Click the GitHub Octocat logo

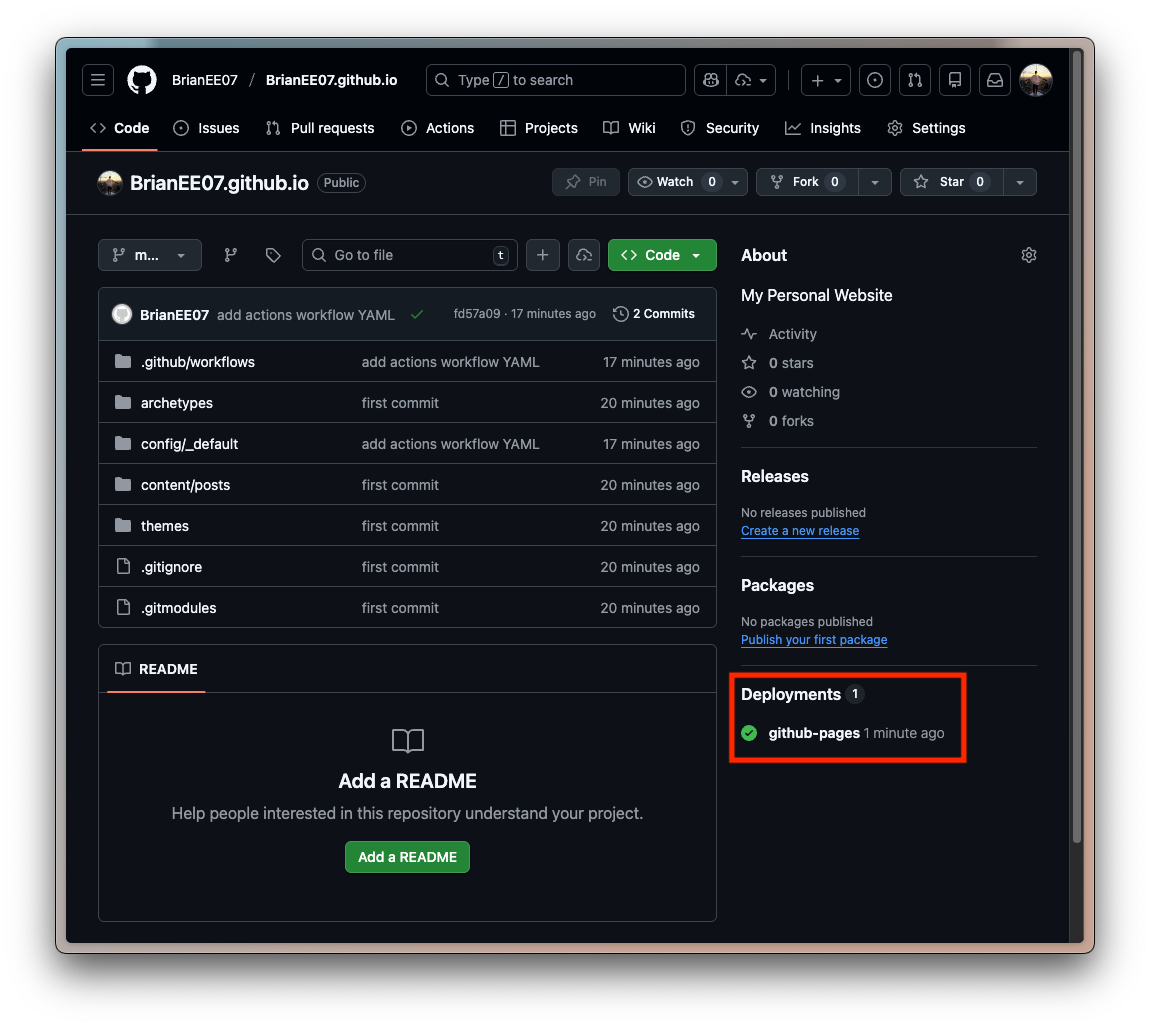(x=142, y=80)
